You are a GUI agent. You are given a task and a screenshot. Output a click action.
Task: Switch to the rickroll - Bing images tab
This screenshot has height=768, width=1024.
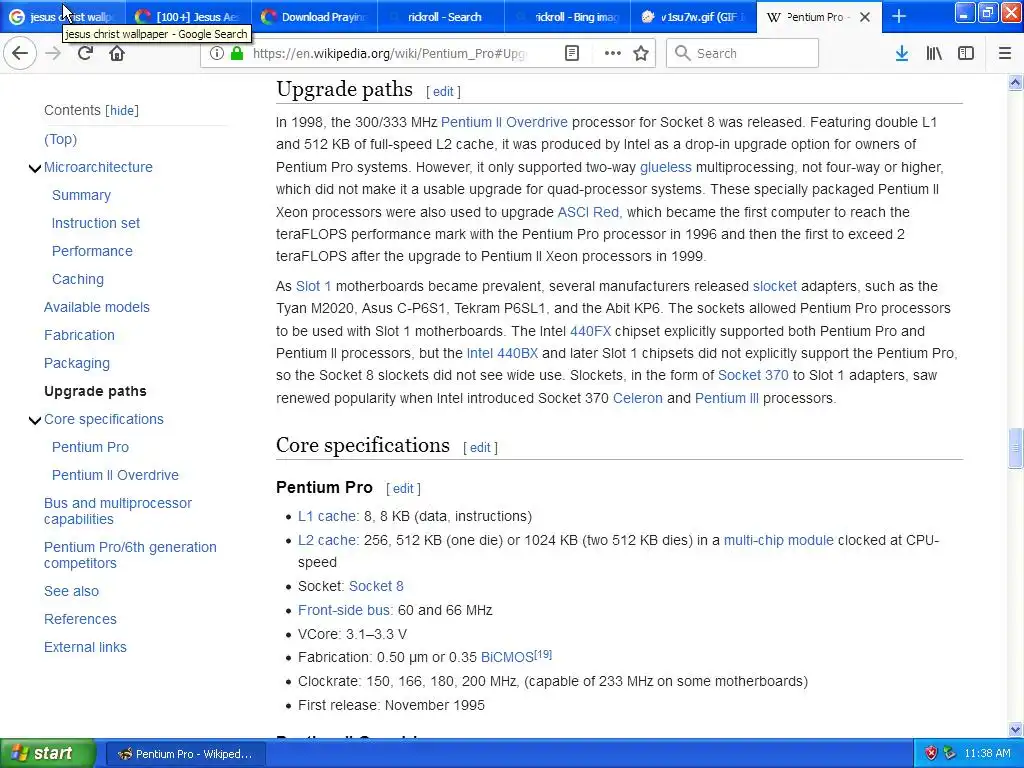[x=568, y=17]
